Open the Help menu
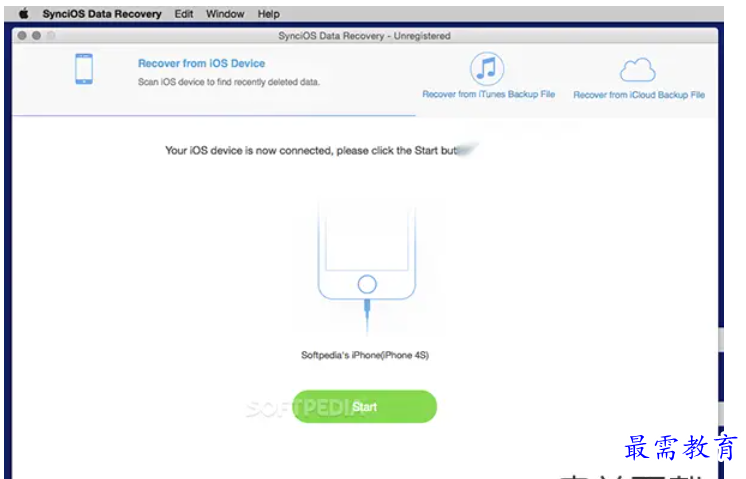The height and width of the screenshot is (479, 746). (268, 14)
